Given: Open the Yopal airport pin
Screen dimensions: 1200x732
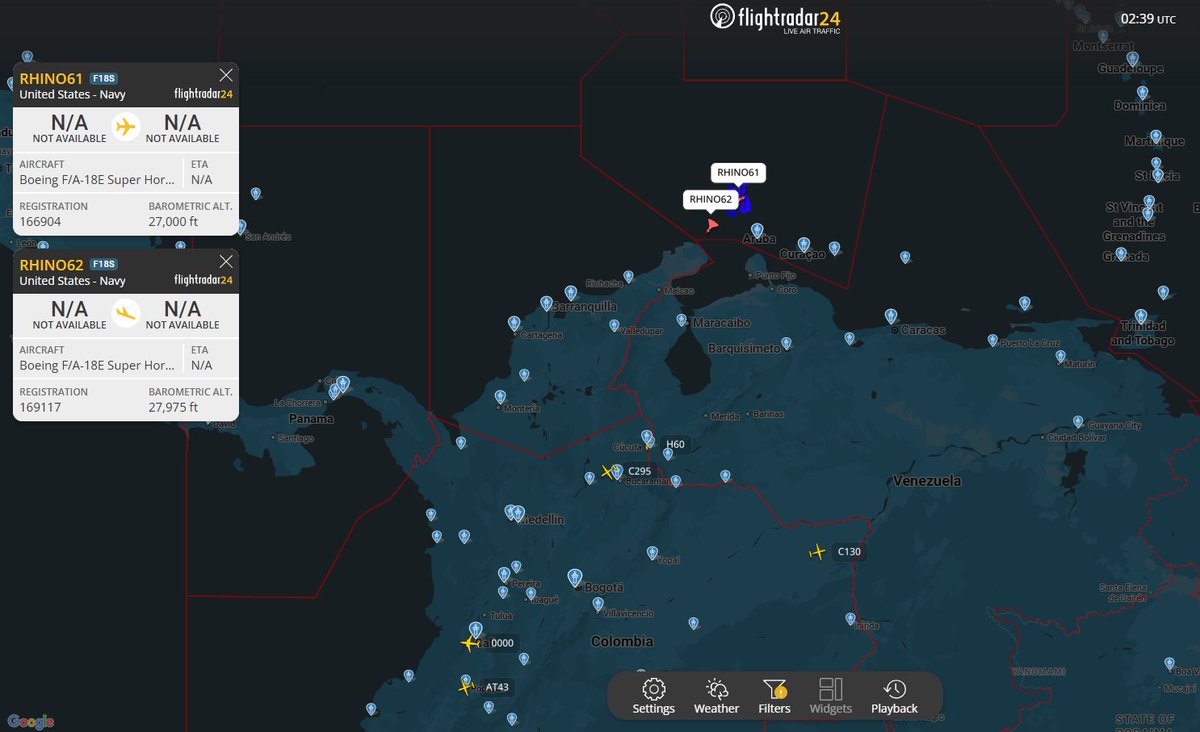Looking at the screenshot, I should pyautogui.click(x=652, y=552).
